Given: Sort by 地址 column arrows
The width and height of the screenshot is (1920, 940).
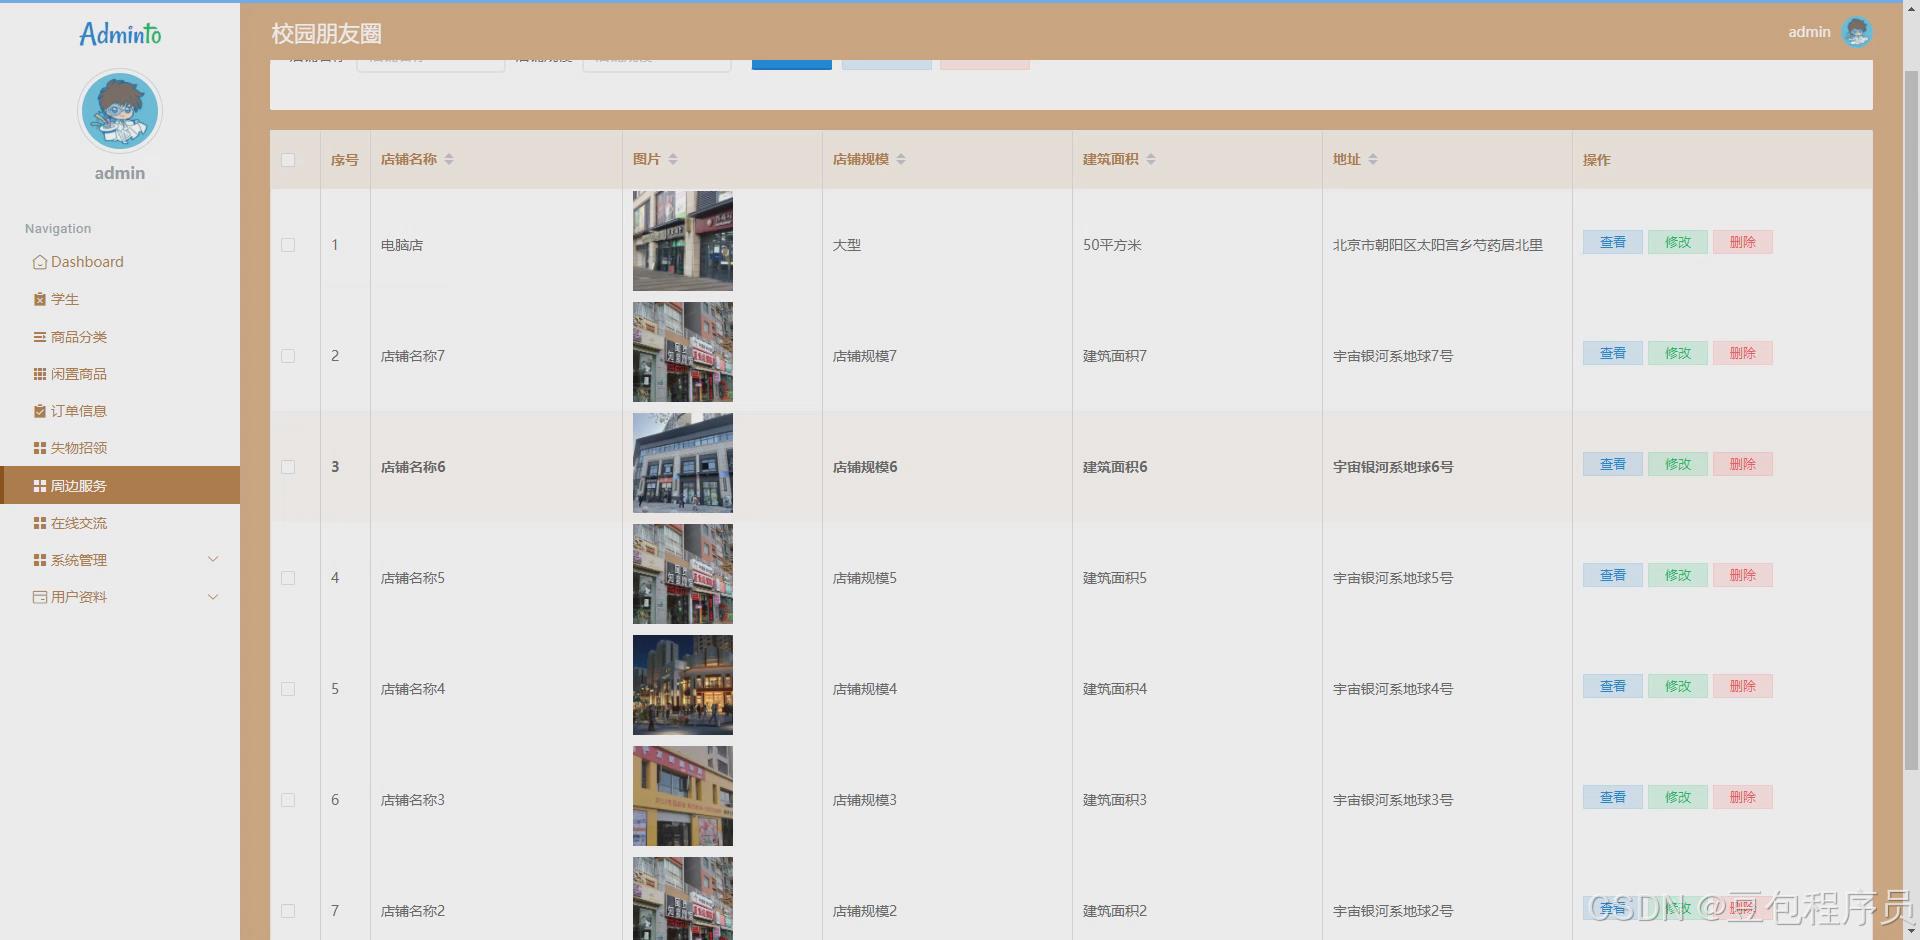Looking at the screenshot, I should pyautogui.click(x=1373, y=159).
